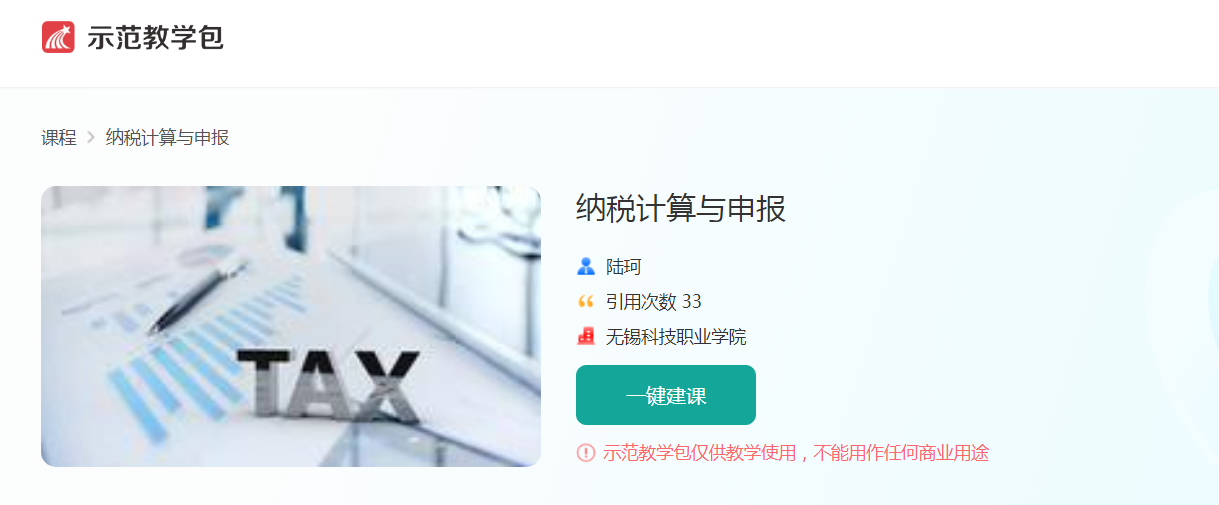Click the pink exclamation warning icon
The image size is (1219, 505).
point(586,453)
